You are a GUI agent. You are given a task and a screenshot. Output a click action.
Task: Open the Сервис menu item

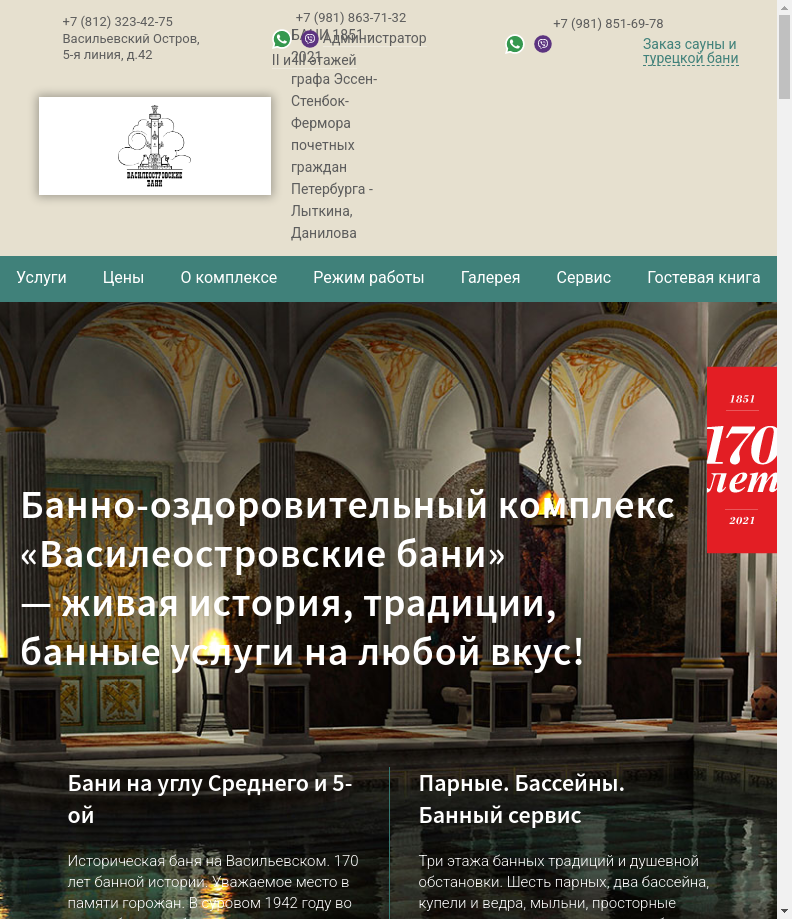[x=583, y=278]
